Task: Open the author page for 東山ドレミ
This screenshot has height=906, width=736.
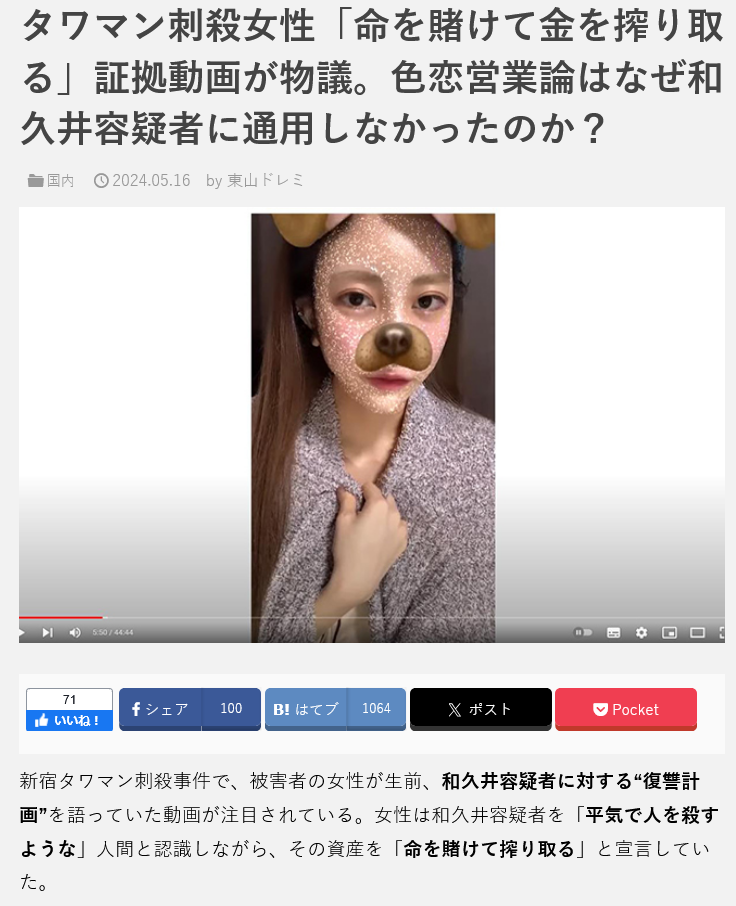Action: 265,181
